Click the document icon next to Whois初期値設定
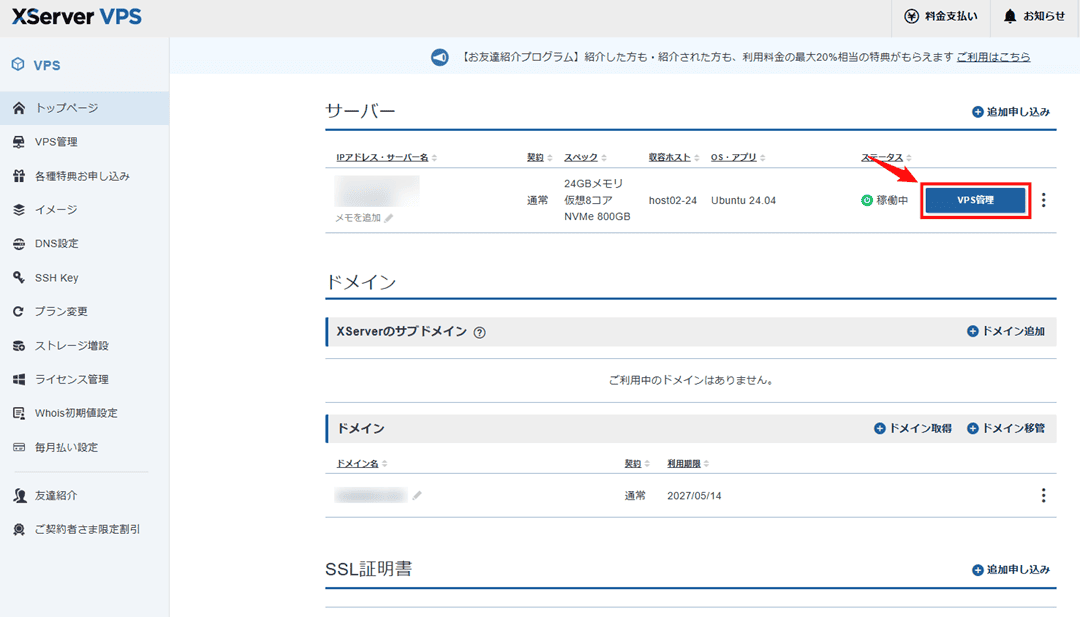This screenshot has width=1080, height=617. click(x=19, y=413)
